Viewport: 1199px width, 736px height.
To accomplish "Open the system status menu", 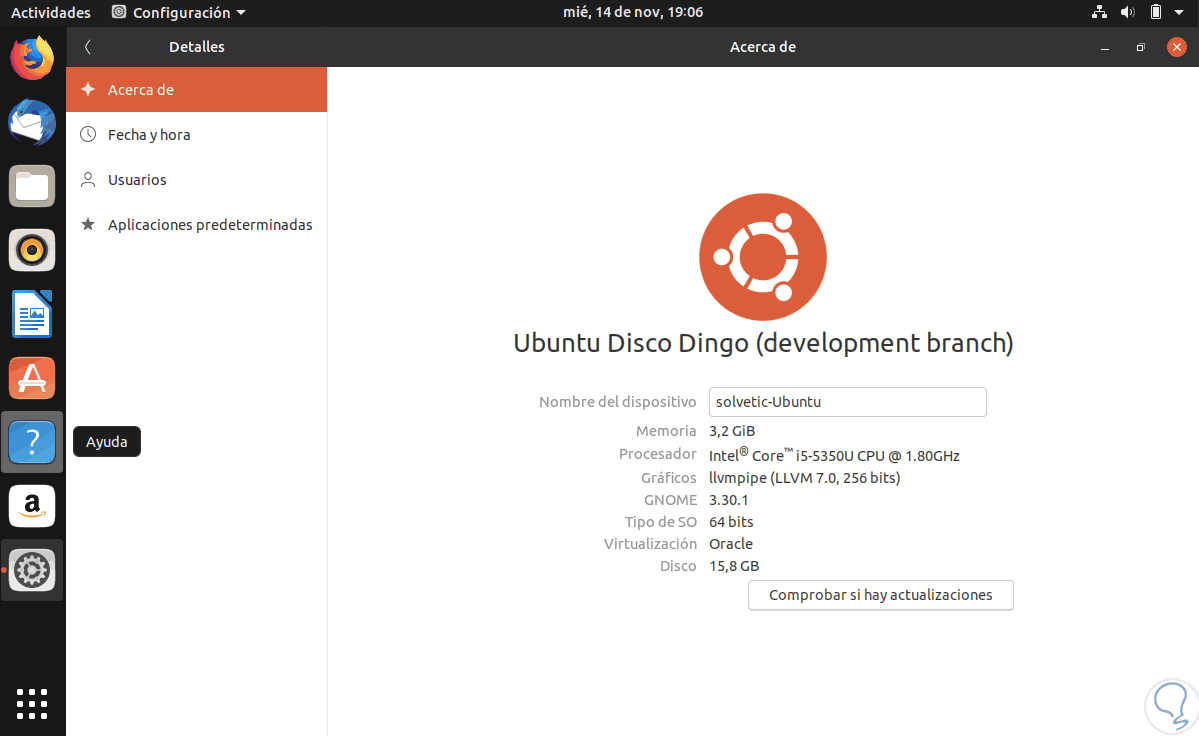I will tap(1155, 12).
